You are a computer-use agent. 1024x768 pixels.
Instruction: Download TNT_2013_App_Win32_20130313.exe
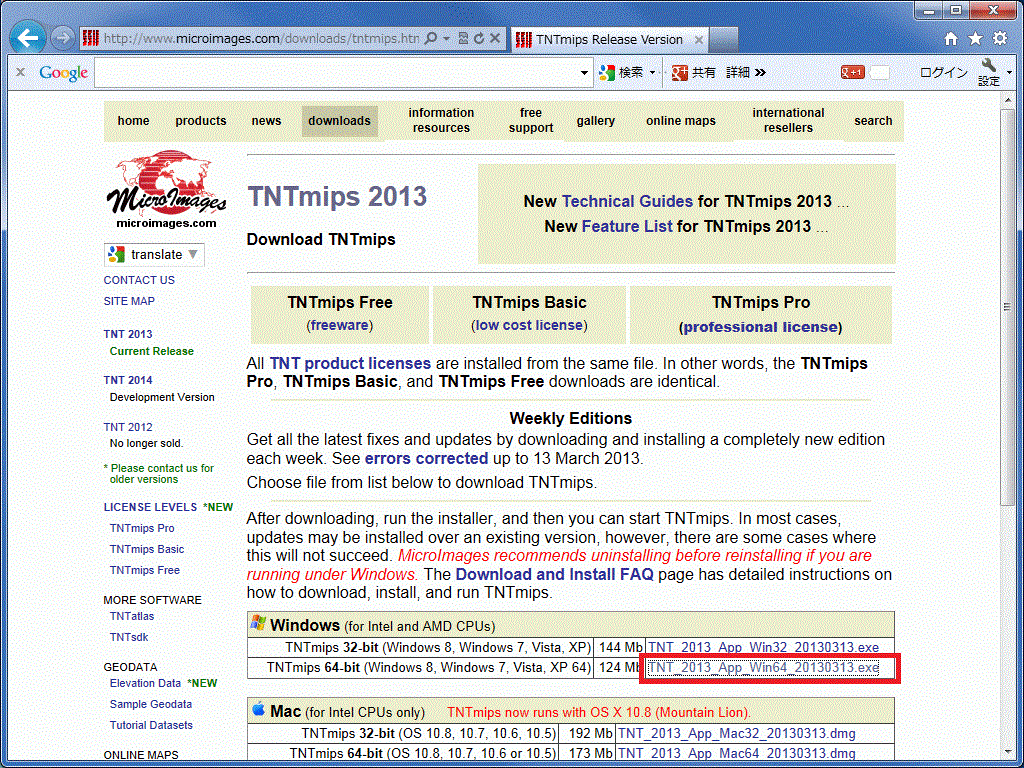click(763, 648)
